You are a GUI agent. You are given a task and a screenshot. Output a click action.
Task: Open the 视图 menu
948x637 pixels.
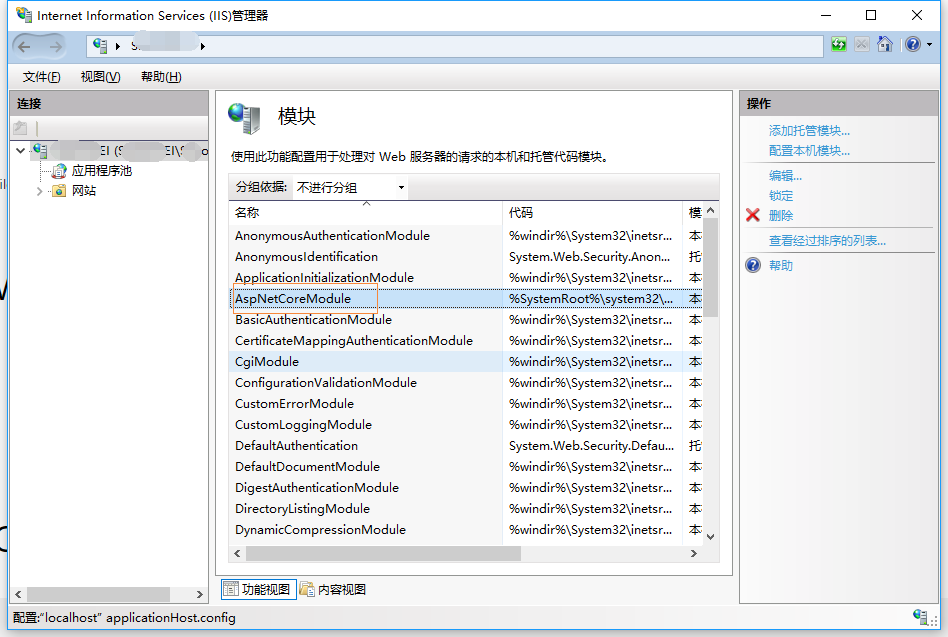pos(100,77)
